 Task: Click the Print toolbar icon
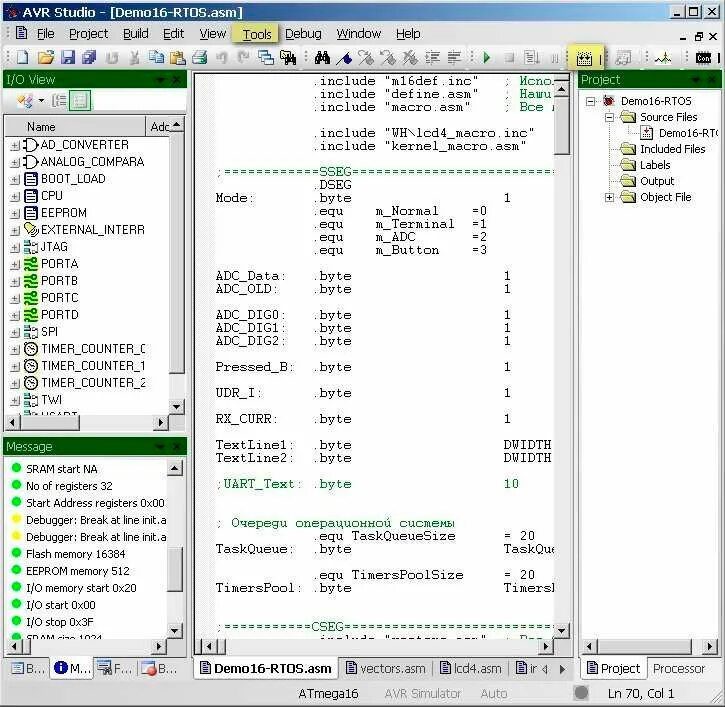coord(199,57)
